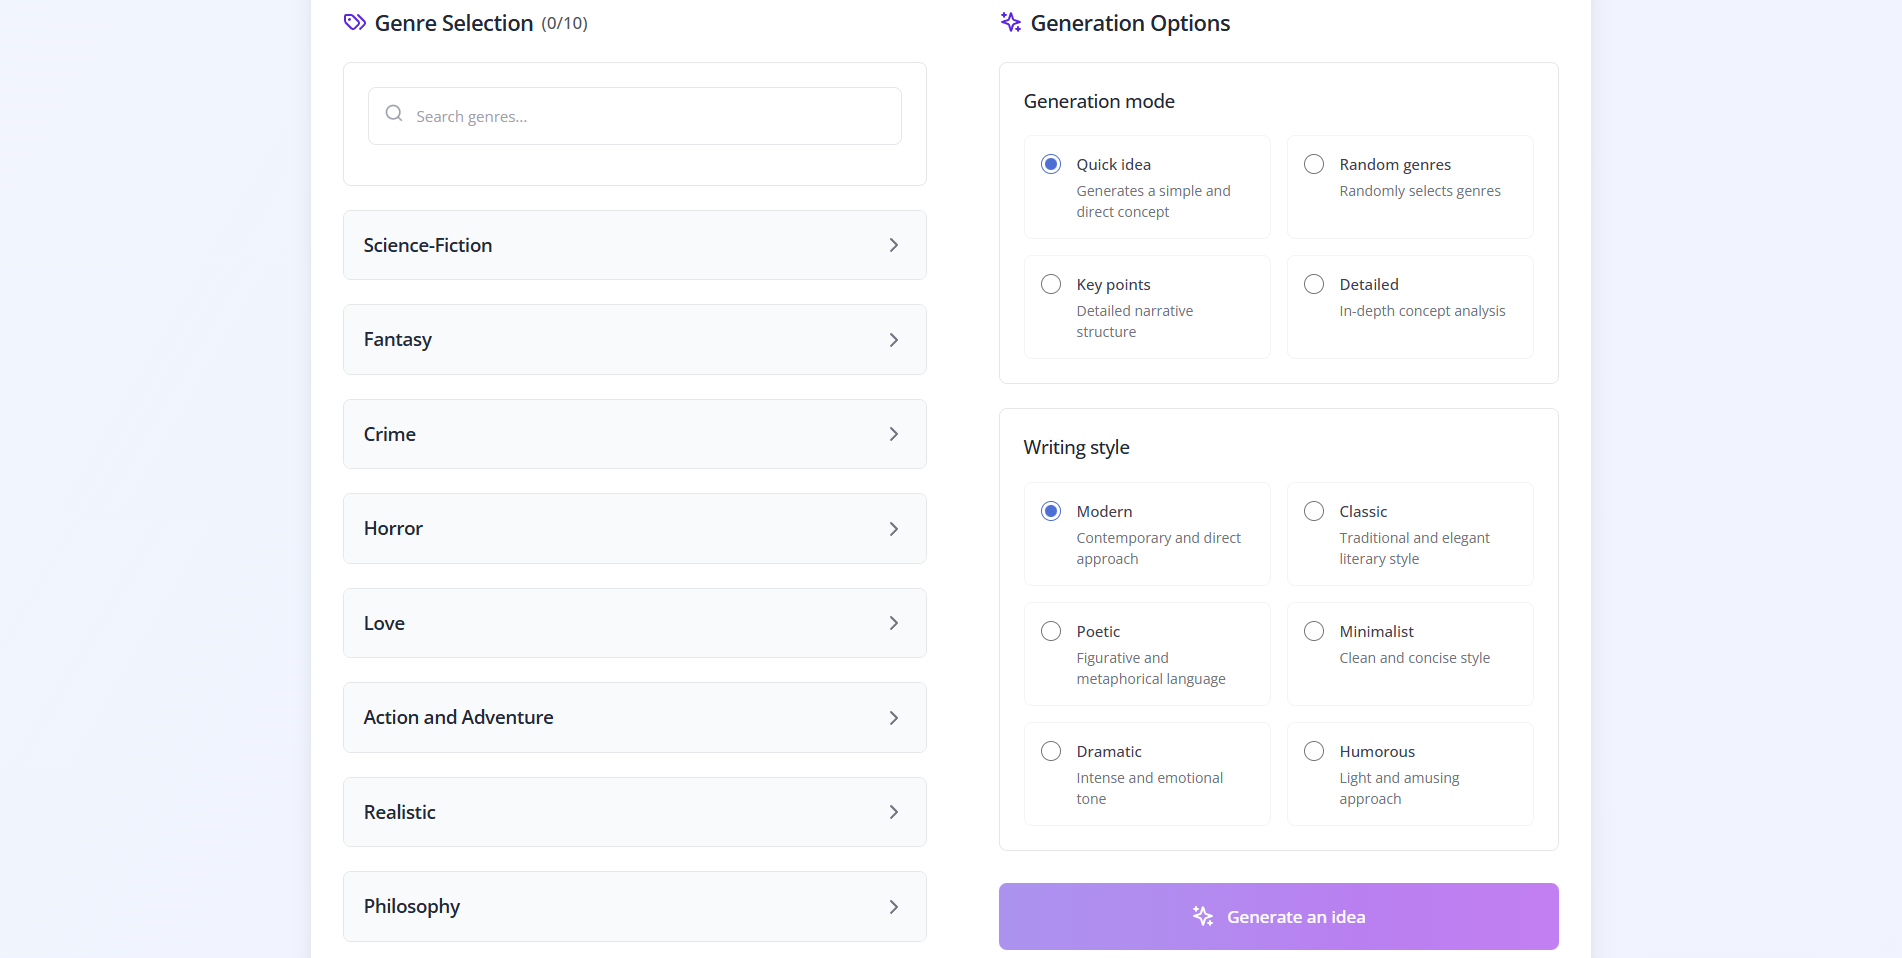
Task: Select the Detailed generation mode
Action: pos(1314,284)
